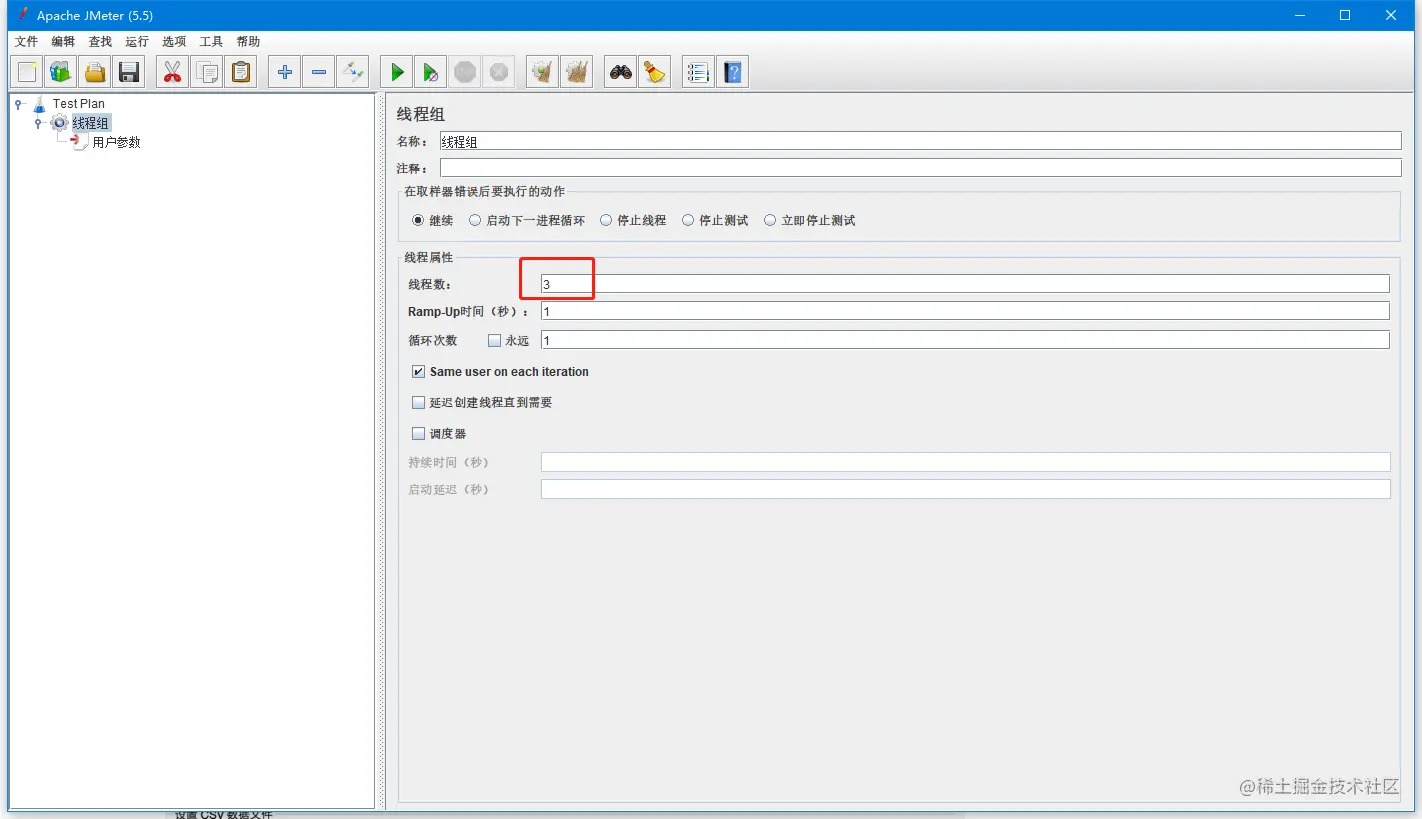1422x819 pixels.
Task: Open Help with question mark icon
Action: pyautogui.click(x=733, y=72)
